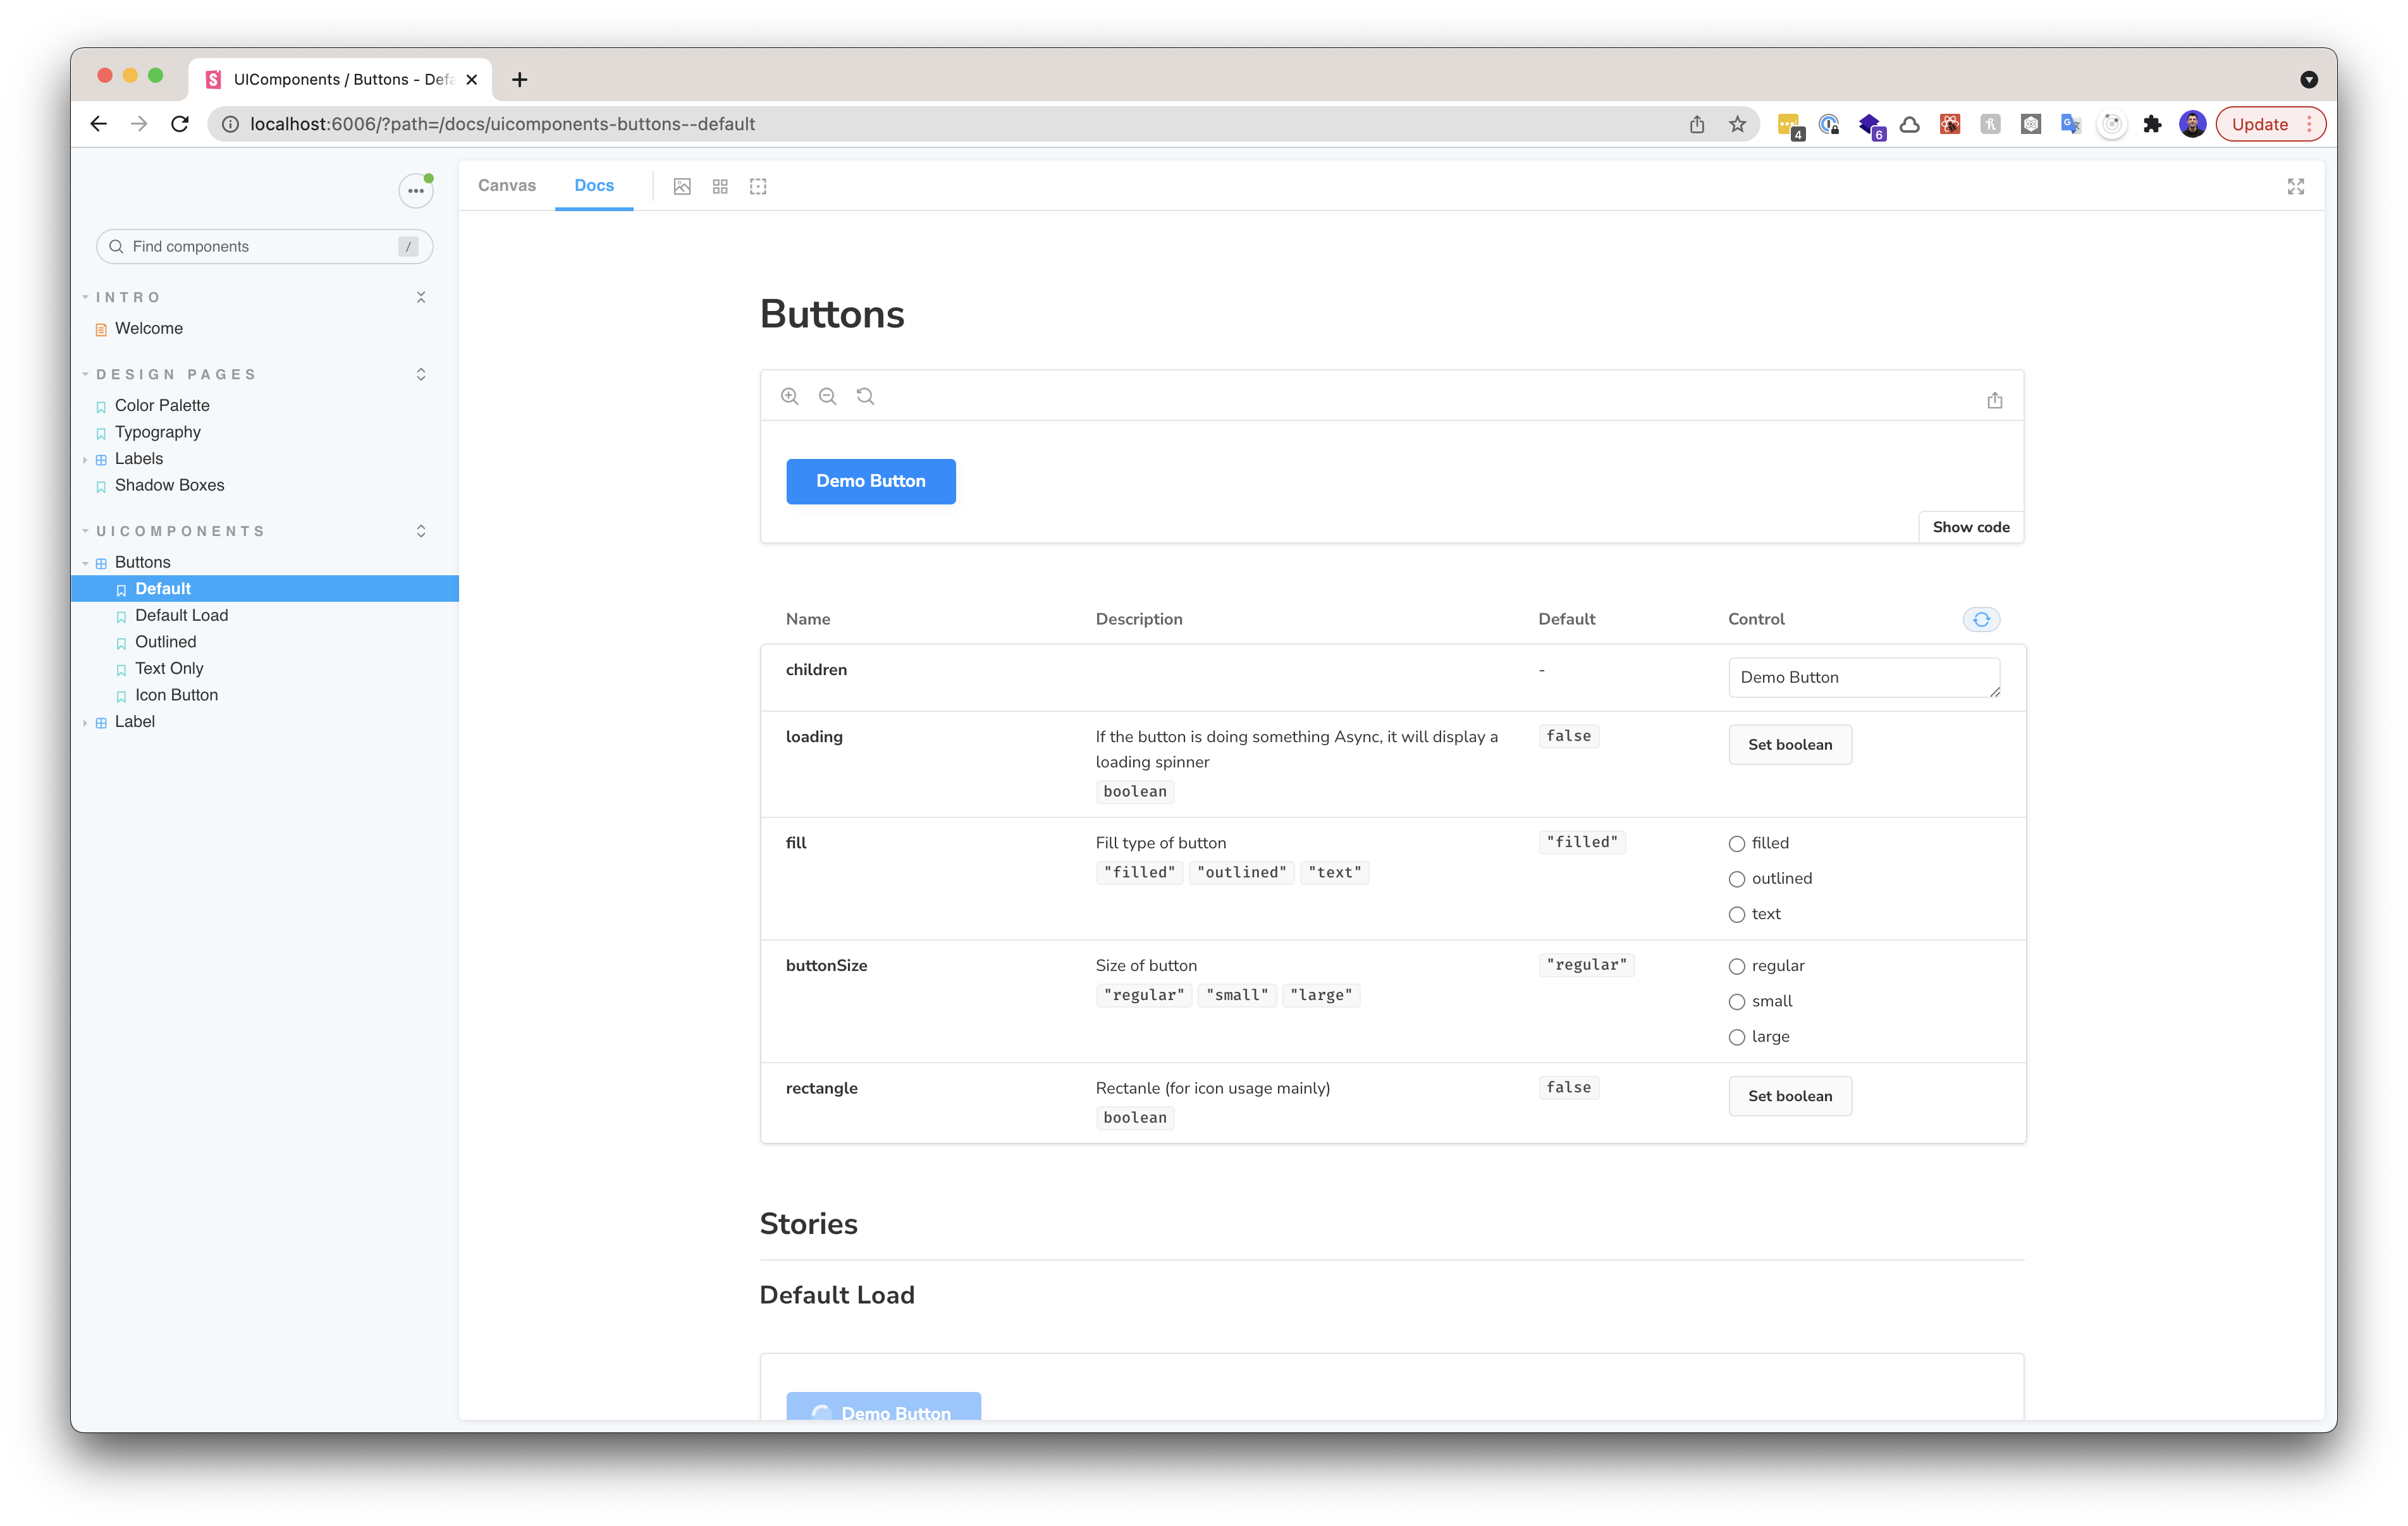The height and width of the screenshot is (1526, 2408).
Task: Click the Chrome Update button
Action: pyautogui.click(x=2270, y=124)
